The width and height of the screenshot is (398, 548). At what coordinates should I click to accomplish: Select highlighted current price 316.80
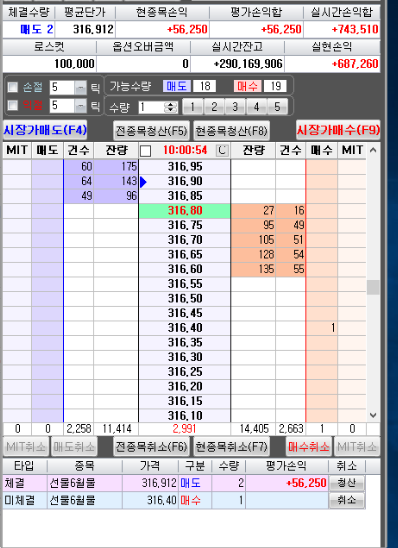pos(184,211)
